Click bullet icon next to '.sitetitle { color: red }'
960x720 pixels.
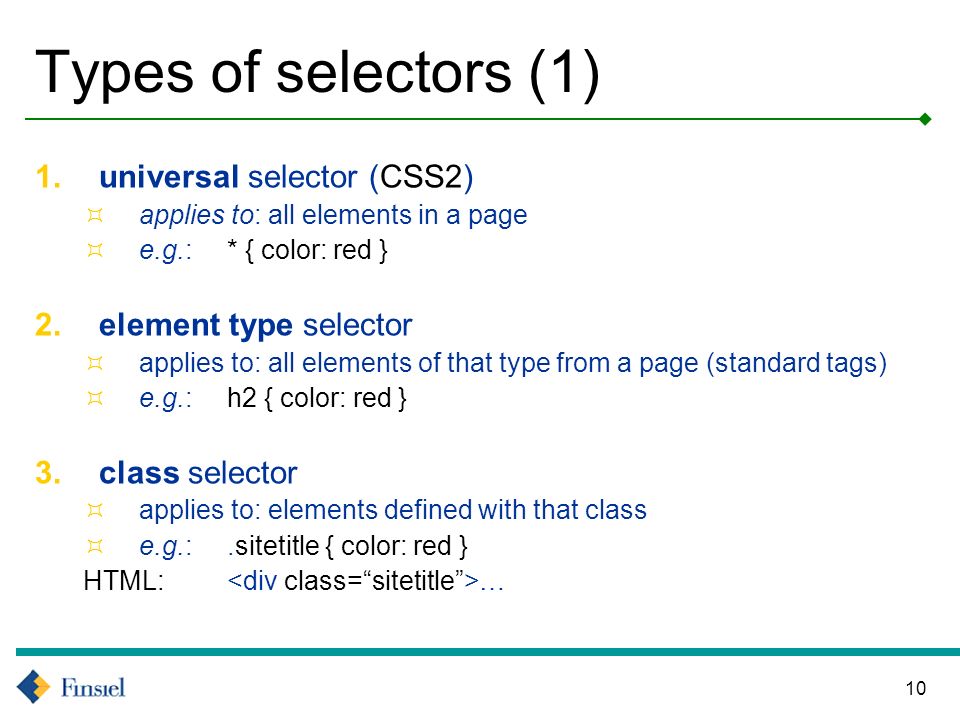click(x=95, y=546)
